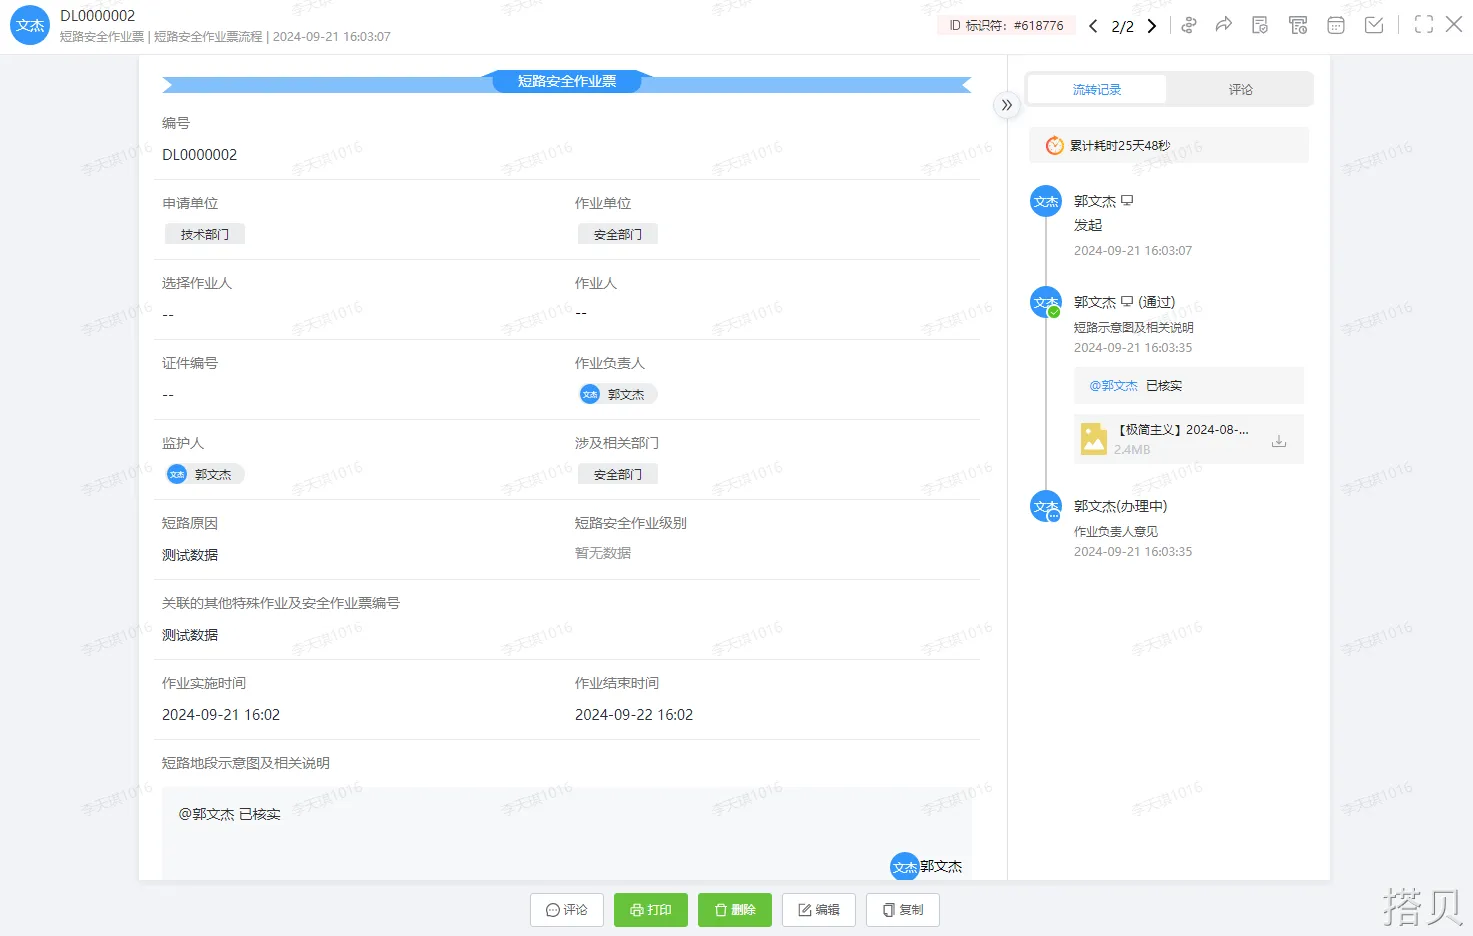Open the 【极简主义】 image attachment thumbnail
This screenshot has height=936, width=1473.
point(1094,439)
